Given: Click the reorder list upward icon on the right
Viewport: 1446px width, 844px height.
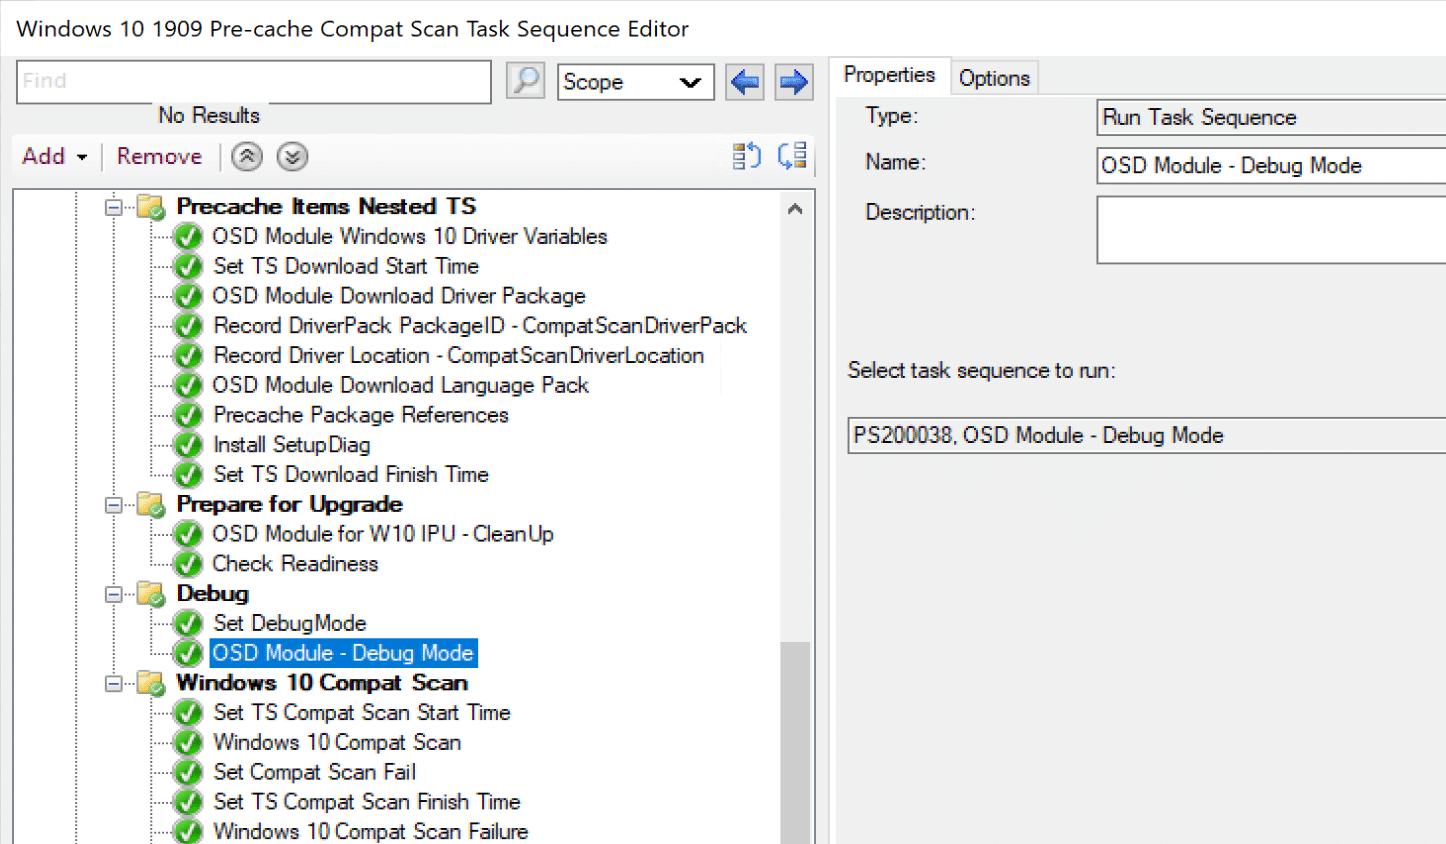Looking at the screenshot, I should pos(745,156).
